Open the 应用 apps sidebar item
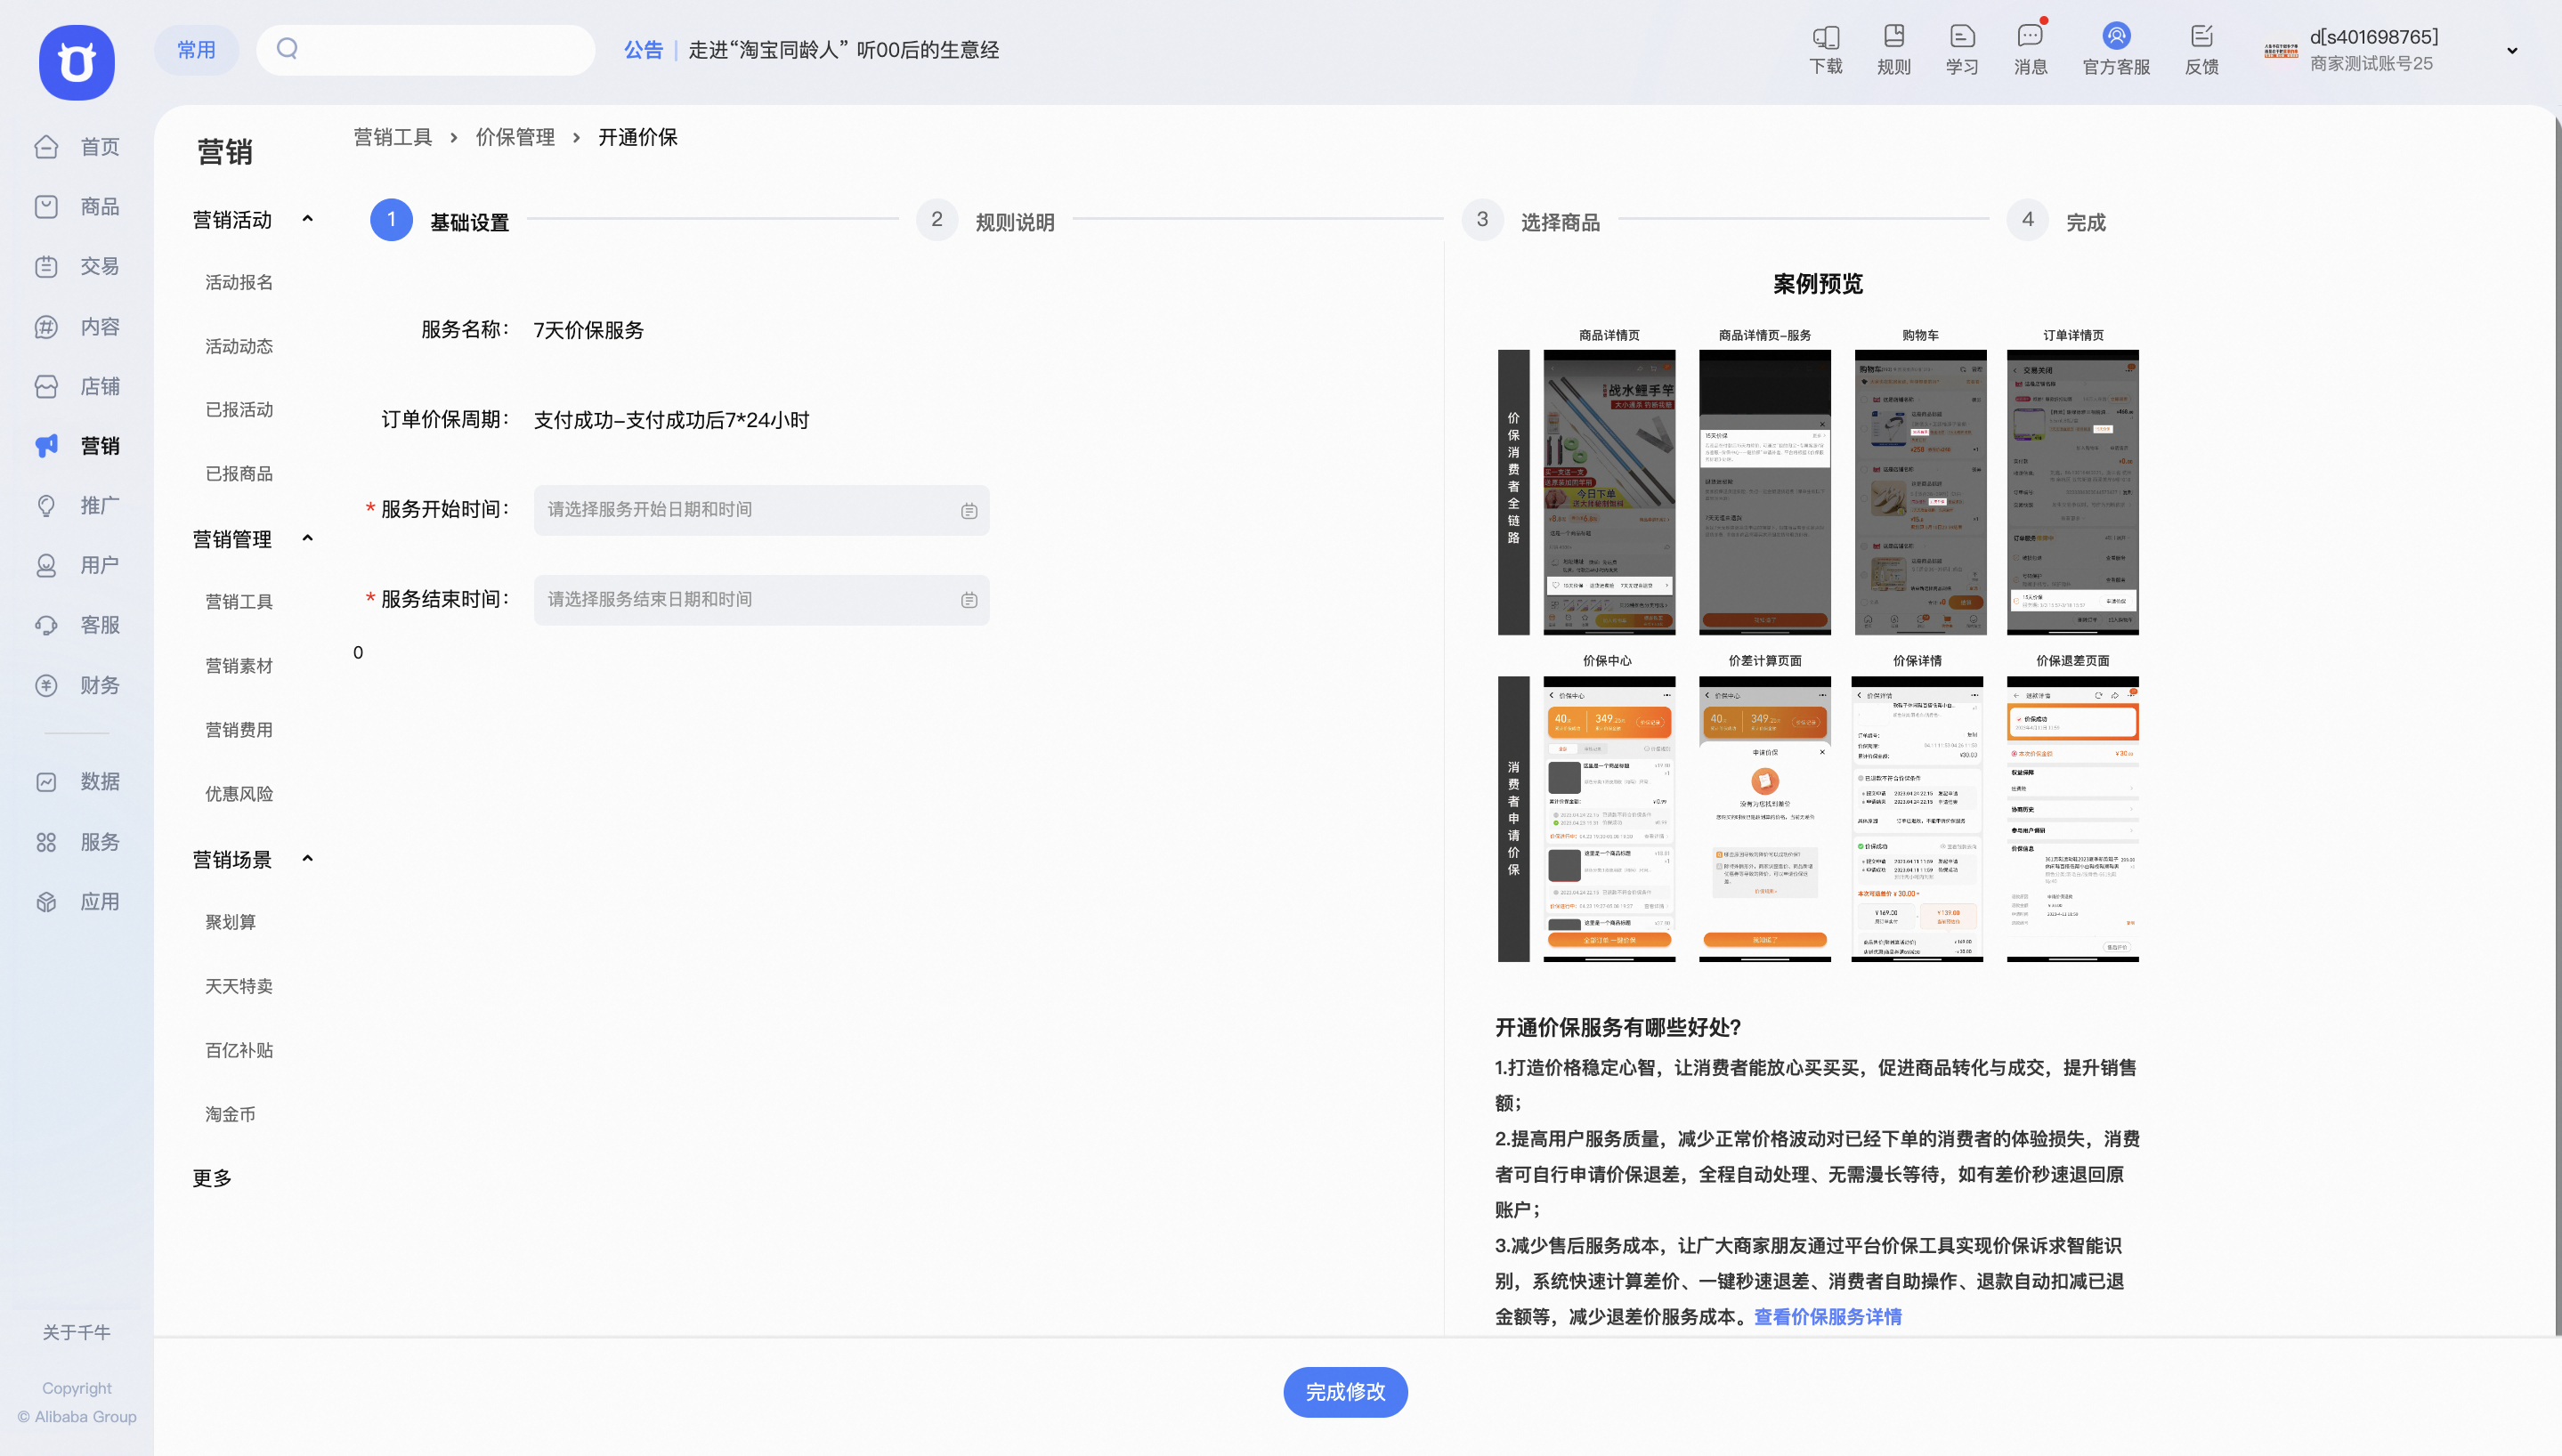2562x1456 pixels. (77, 902)
